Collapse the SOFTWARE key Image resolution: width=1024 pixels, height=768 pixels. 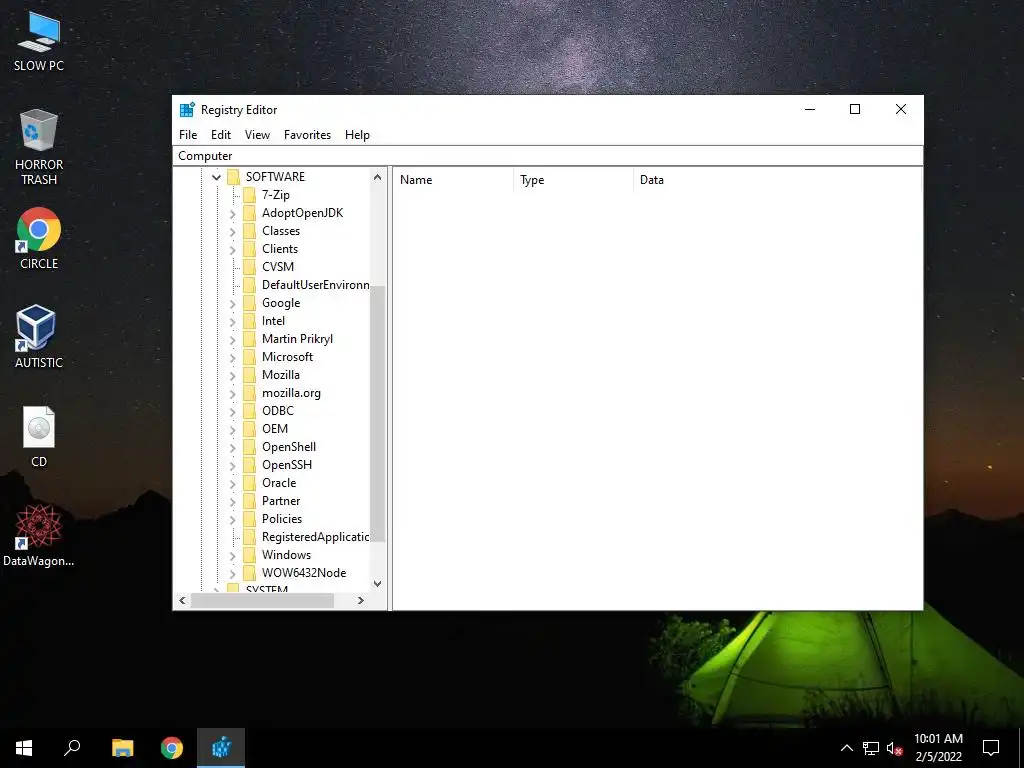tap(216, 177)
